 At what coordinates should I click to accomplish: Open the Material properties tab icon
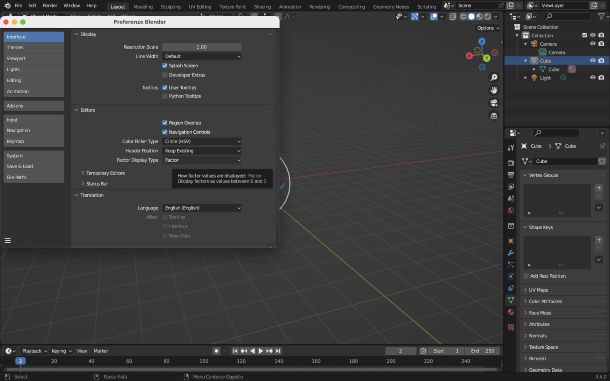point(511,312)
